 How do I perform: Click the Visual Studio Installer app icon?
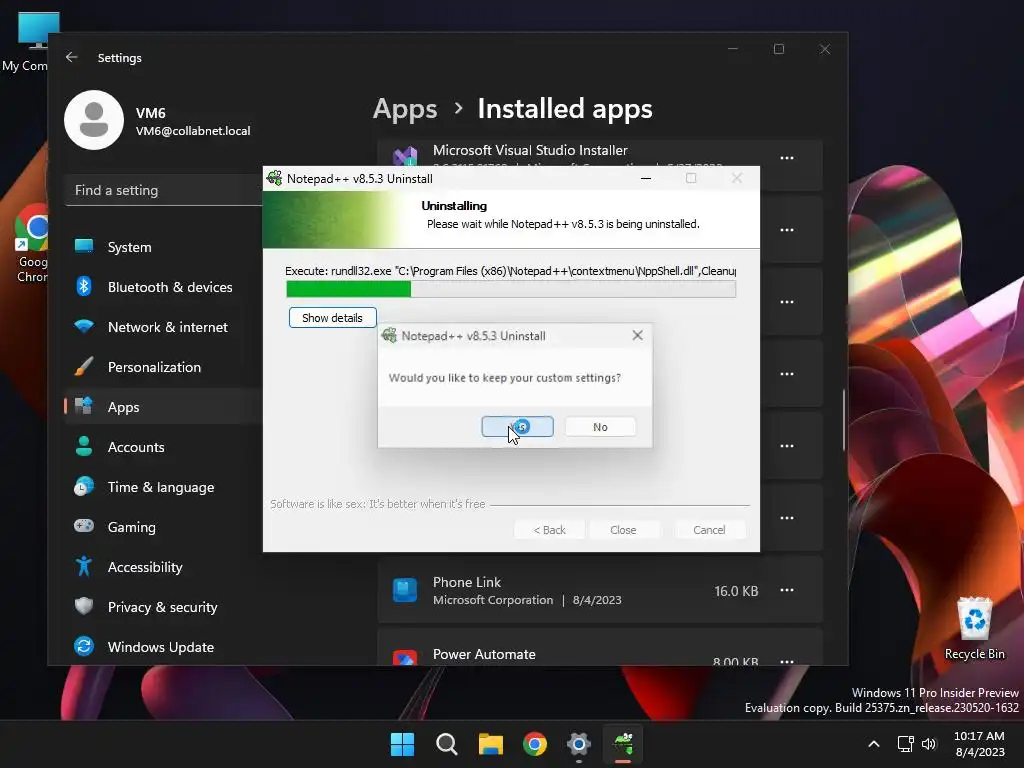pos(405,156)
